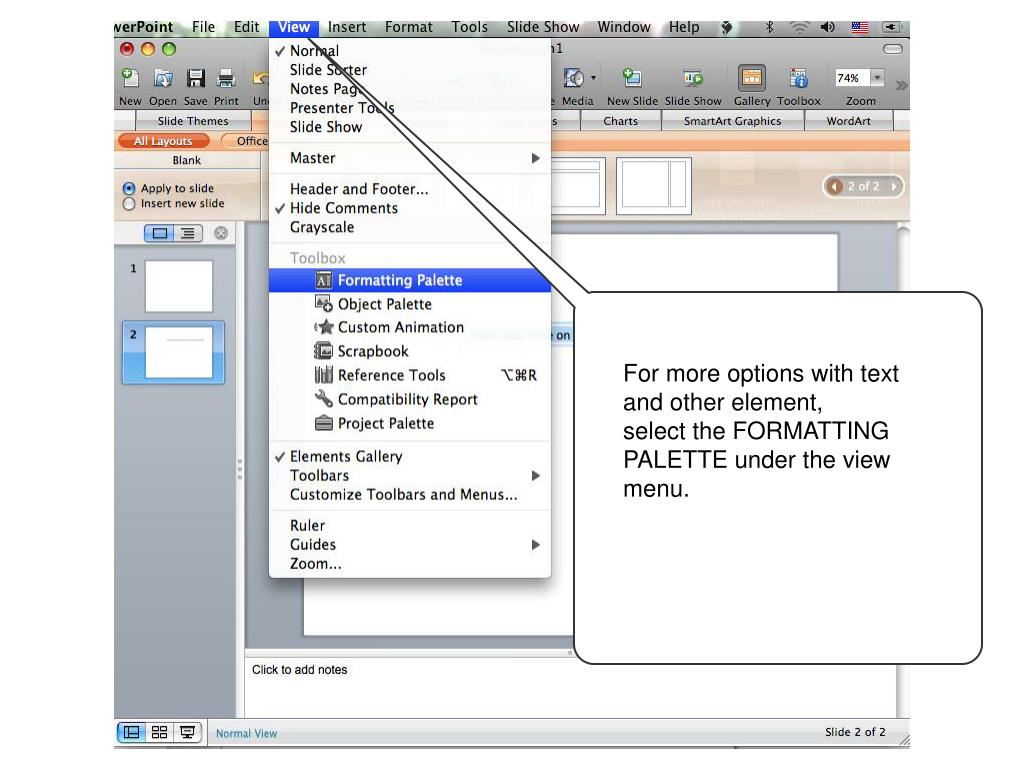Viewport: 1024px width, 768px height.
Task: Open the Format menu
Action: (x=409, y=27)
